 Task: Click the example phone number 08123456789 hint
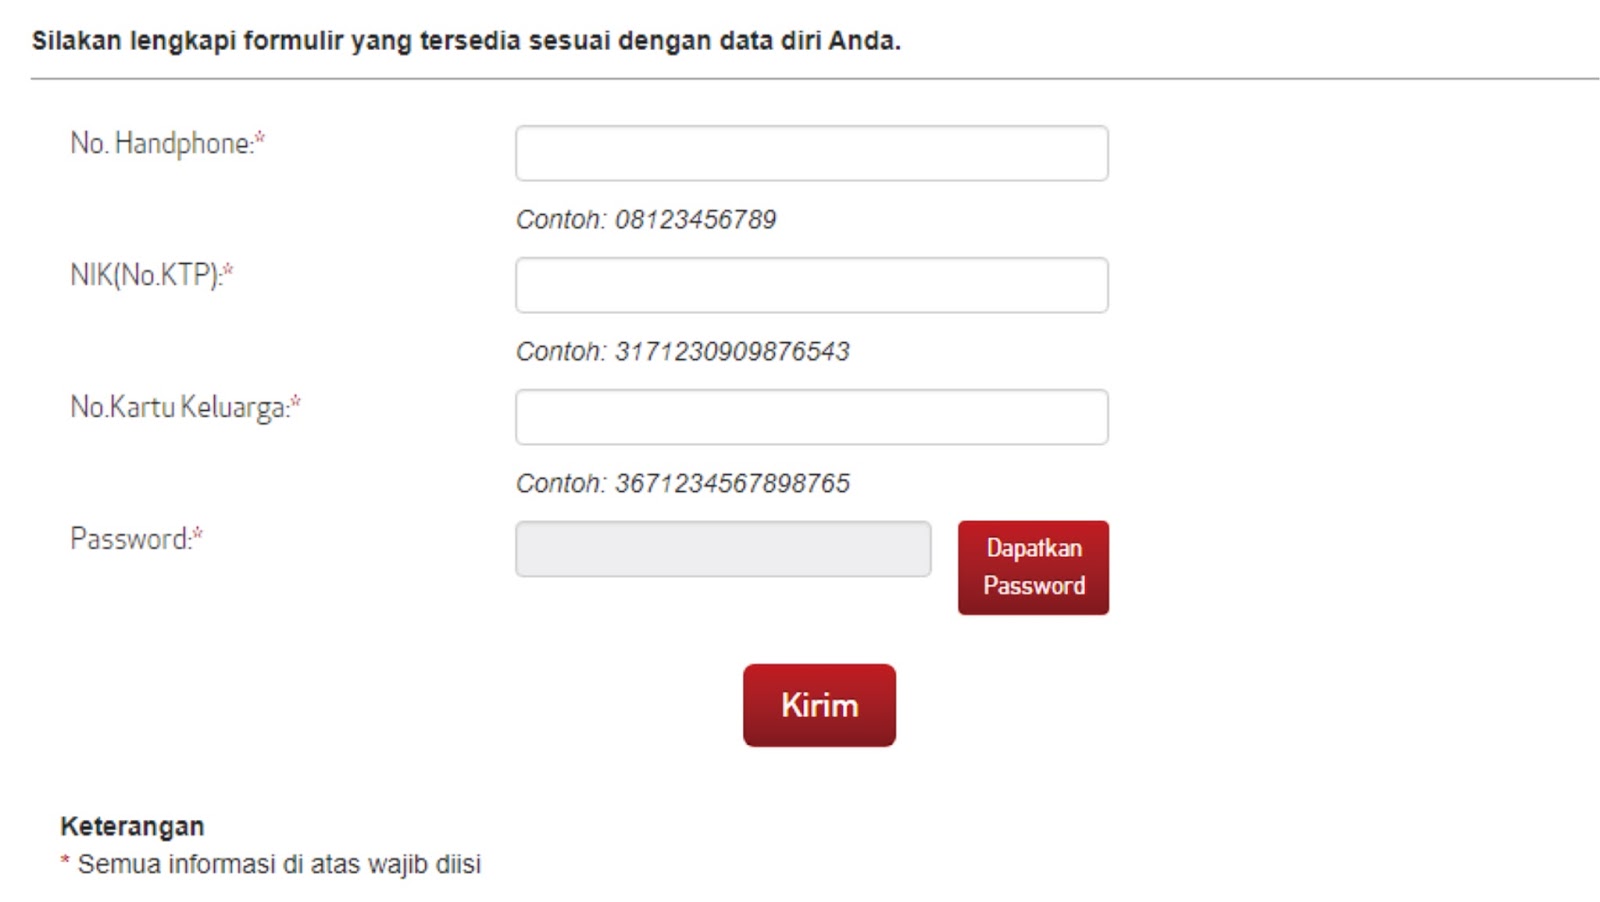[x=646, y=219]
